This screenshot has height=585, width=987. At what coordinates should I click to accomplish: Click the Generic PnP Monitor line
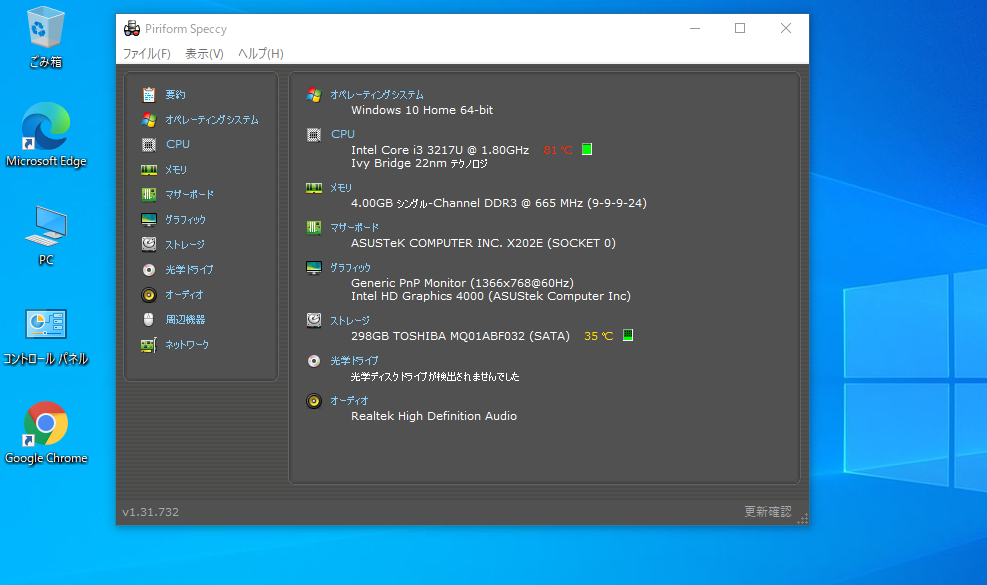tap(462, 283)
